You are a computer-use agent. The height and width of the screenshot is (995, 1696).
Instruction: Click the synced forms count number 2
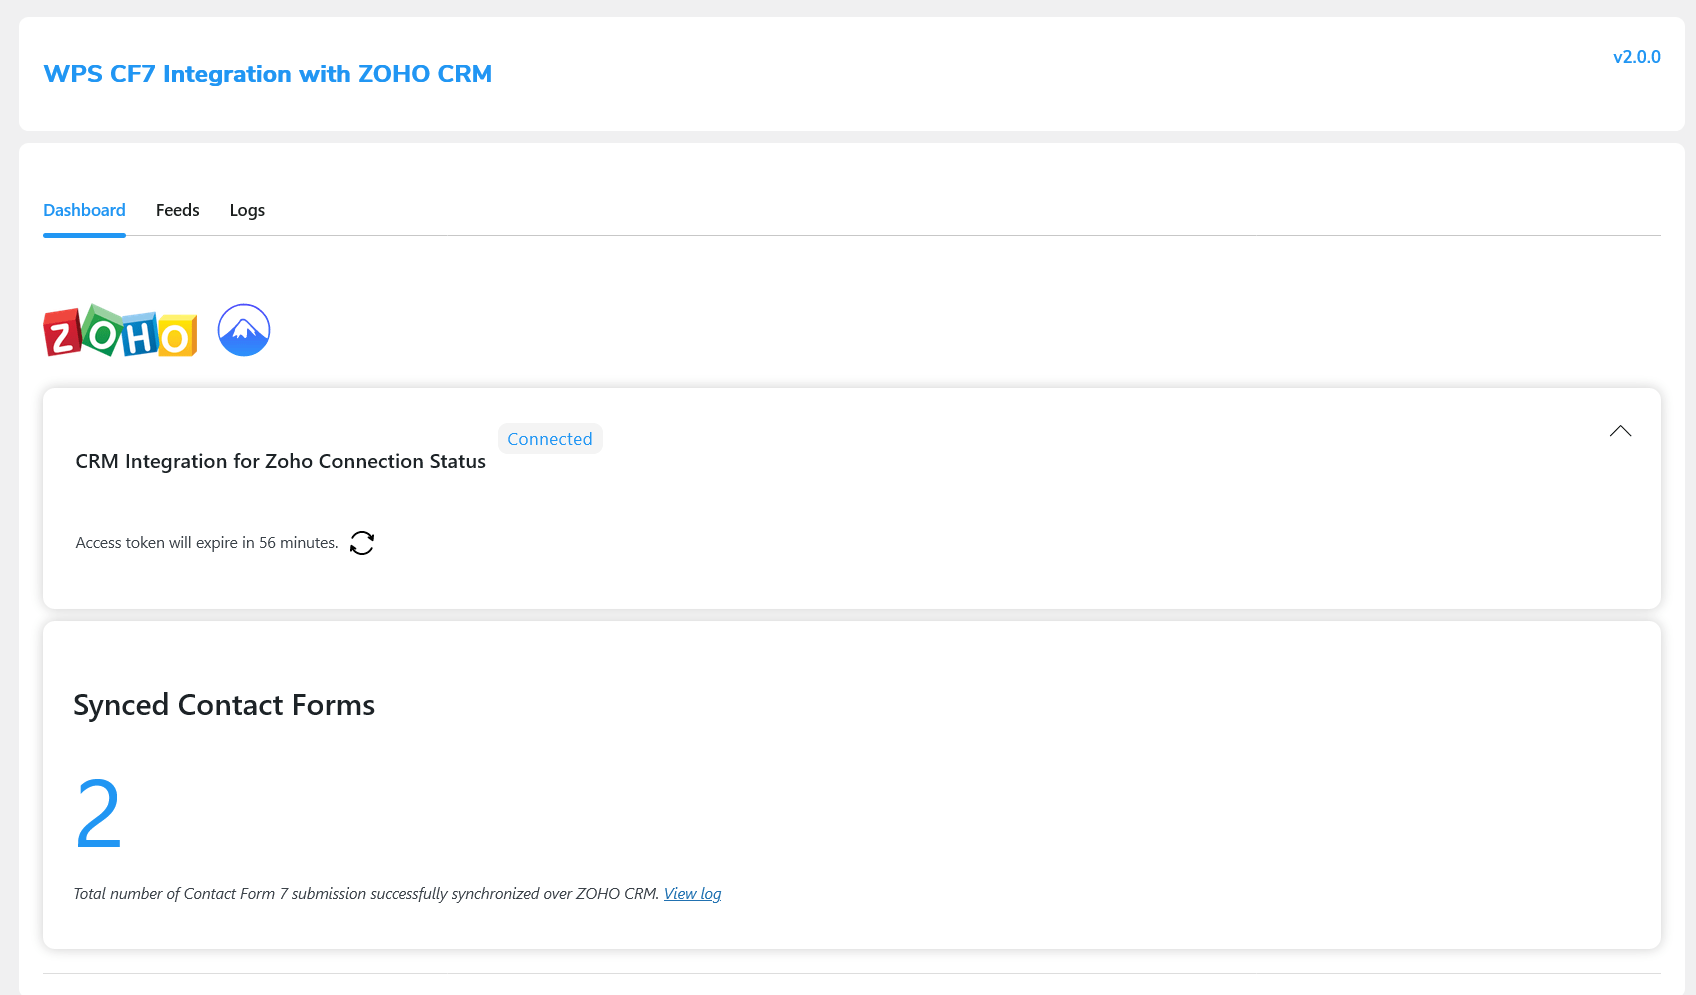coord(98,813)
